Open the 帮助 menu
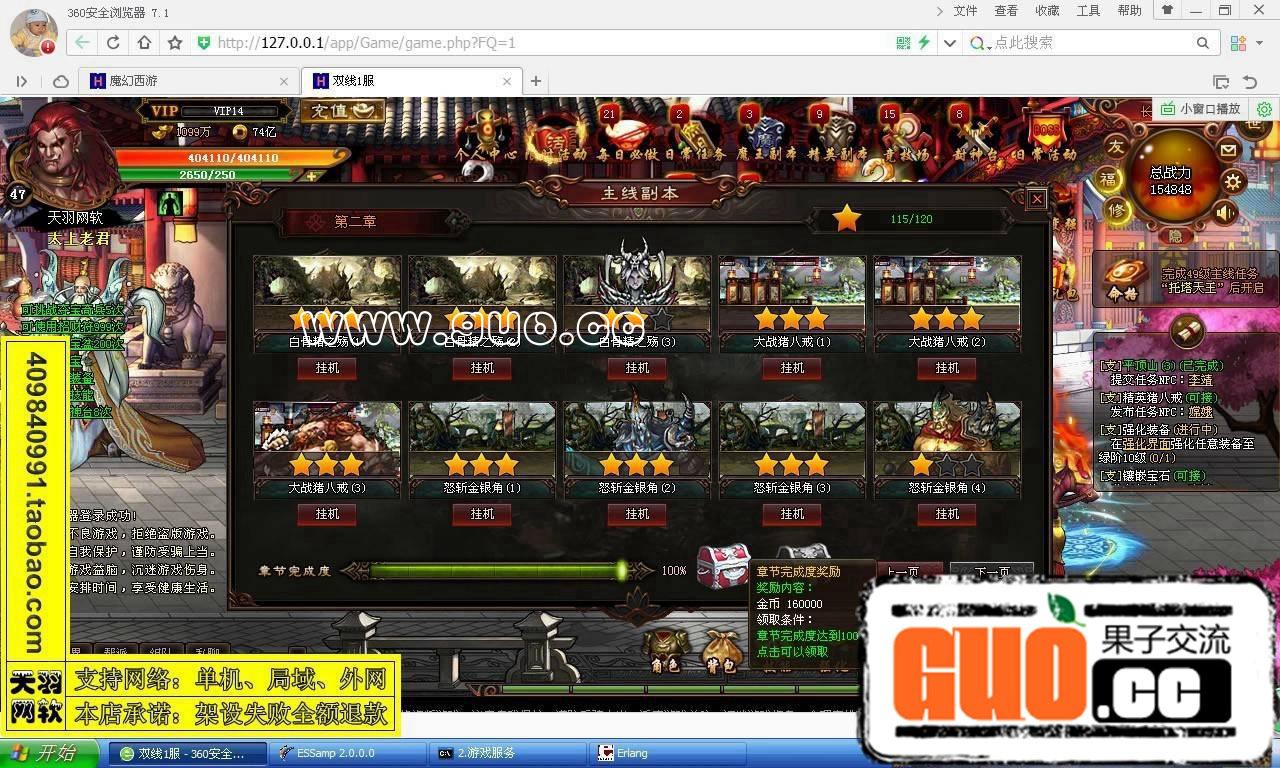 (1129, 11)
